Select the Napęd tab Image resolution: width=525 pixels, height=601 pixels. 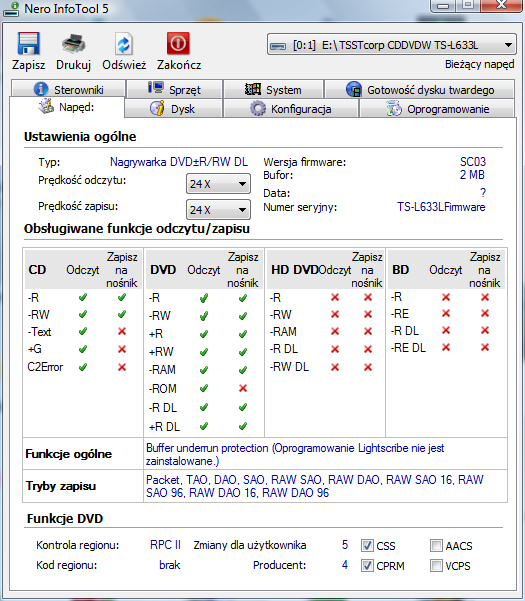click(x=67, y=107)
